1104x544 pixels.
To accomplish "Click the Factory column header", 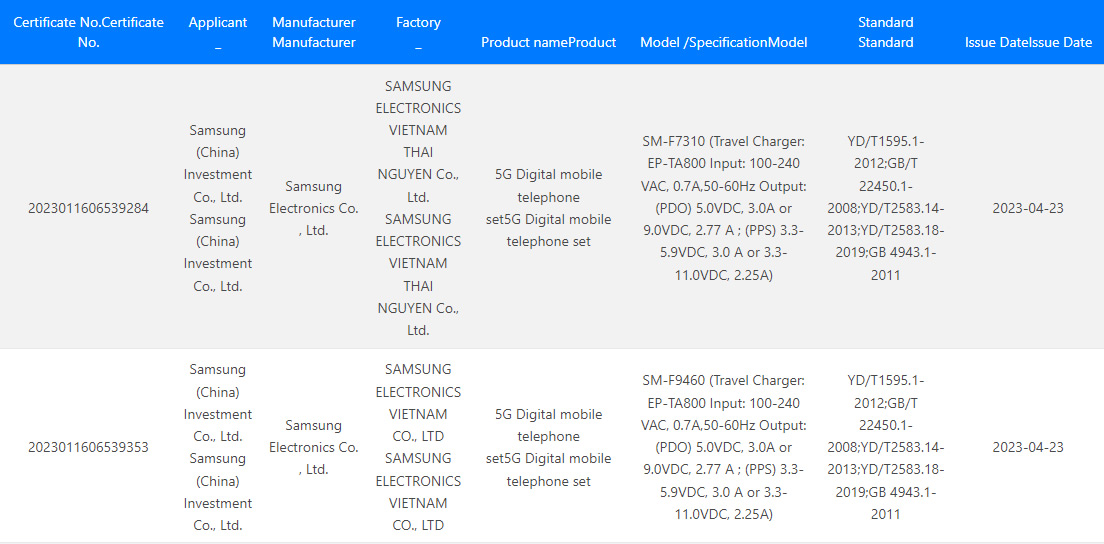I will tap(418, 32).
